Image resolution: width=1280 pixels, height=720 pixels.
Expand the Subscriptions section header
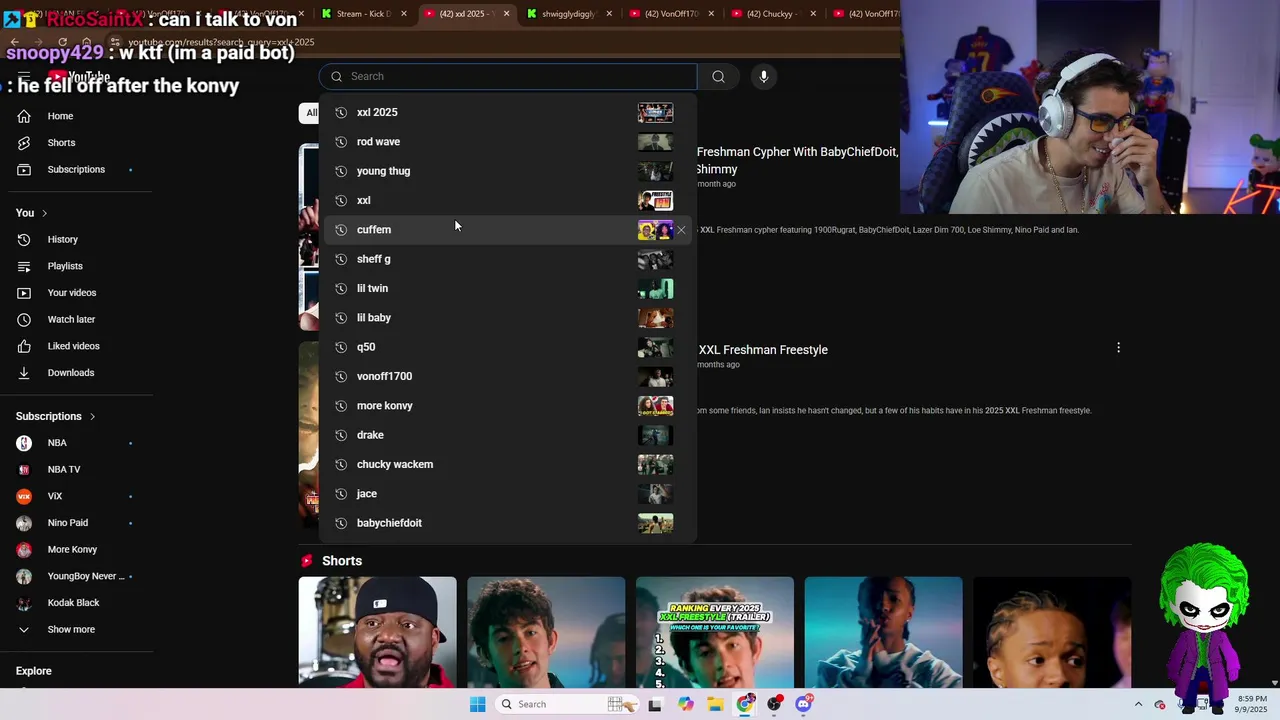(56, 416)
